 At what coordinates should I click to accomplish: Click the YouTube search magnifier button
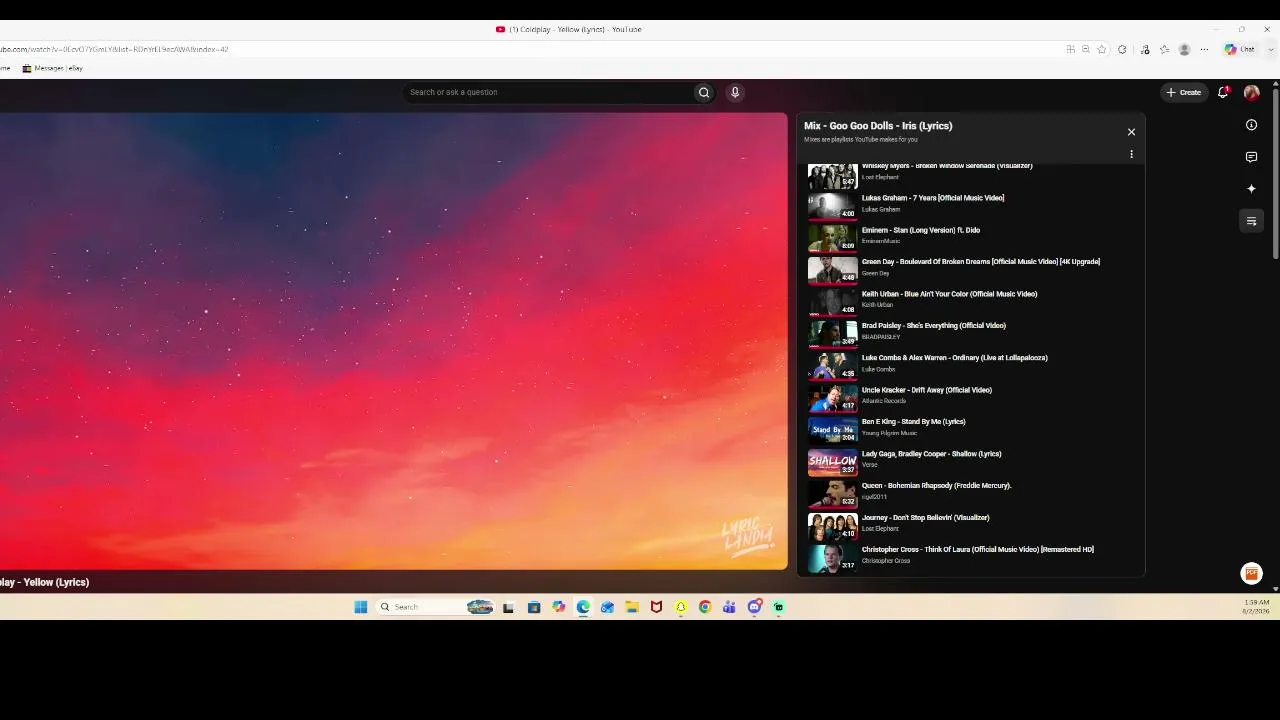point(704,92)
